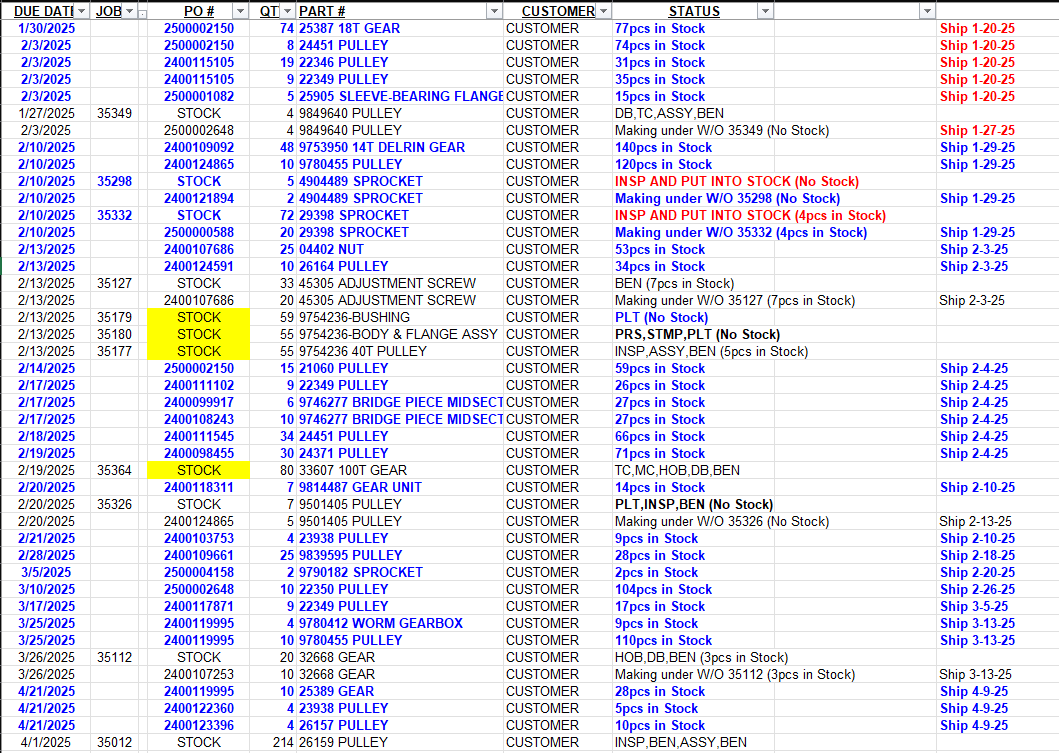The image size is (1059, 753).
Task: Click status HOB,DB,BEN (3pcs in Stock)
Action: tap(701, 658)
